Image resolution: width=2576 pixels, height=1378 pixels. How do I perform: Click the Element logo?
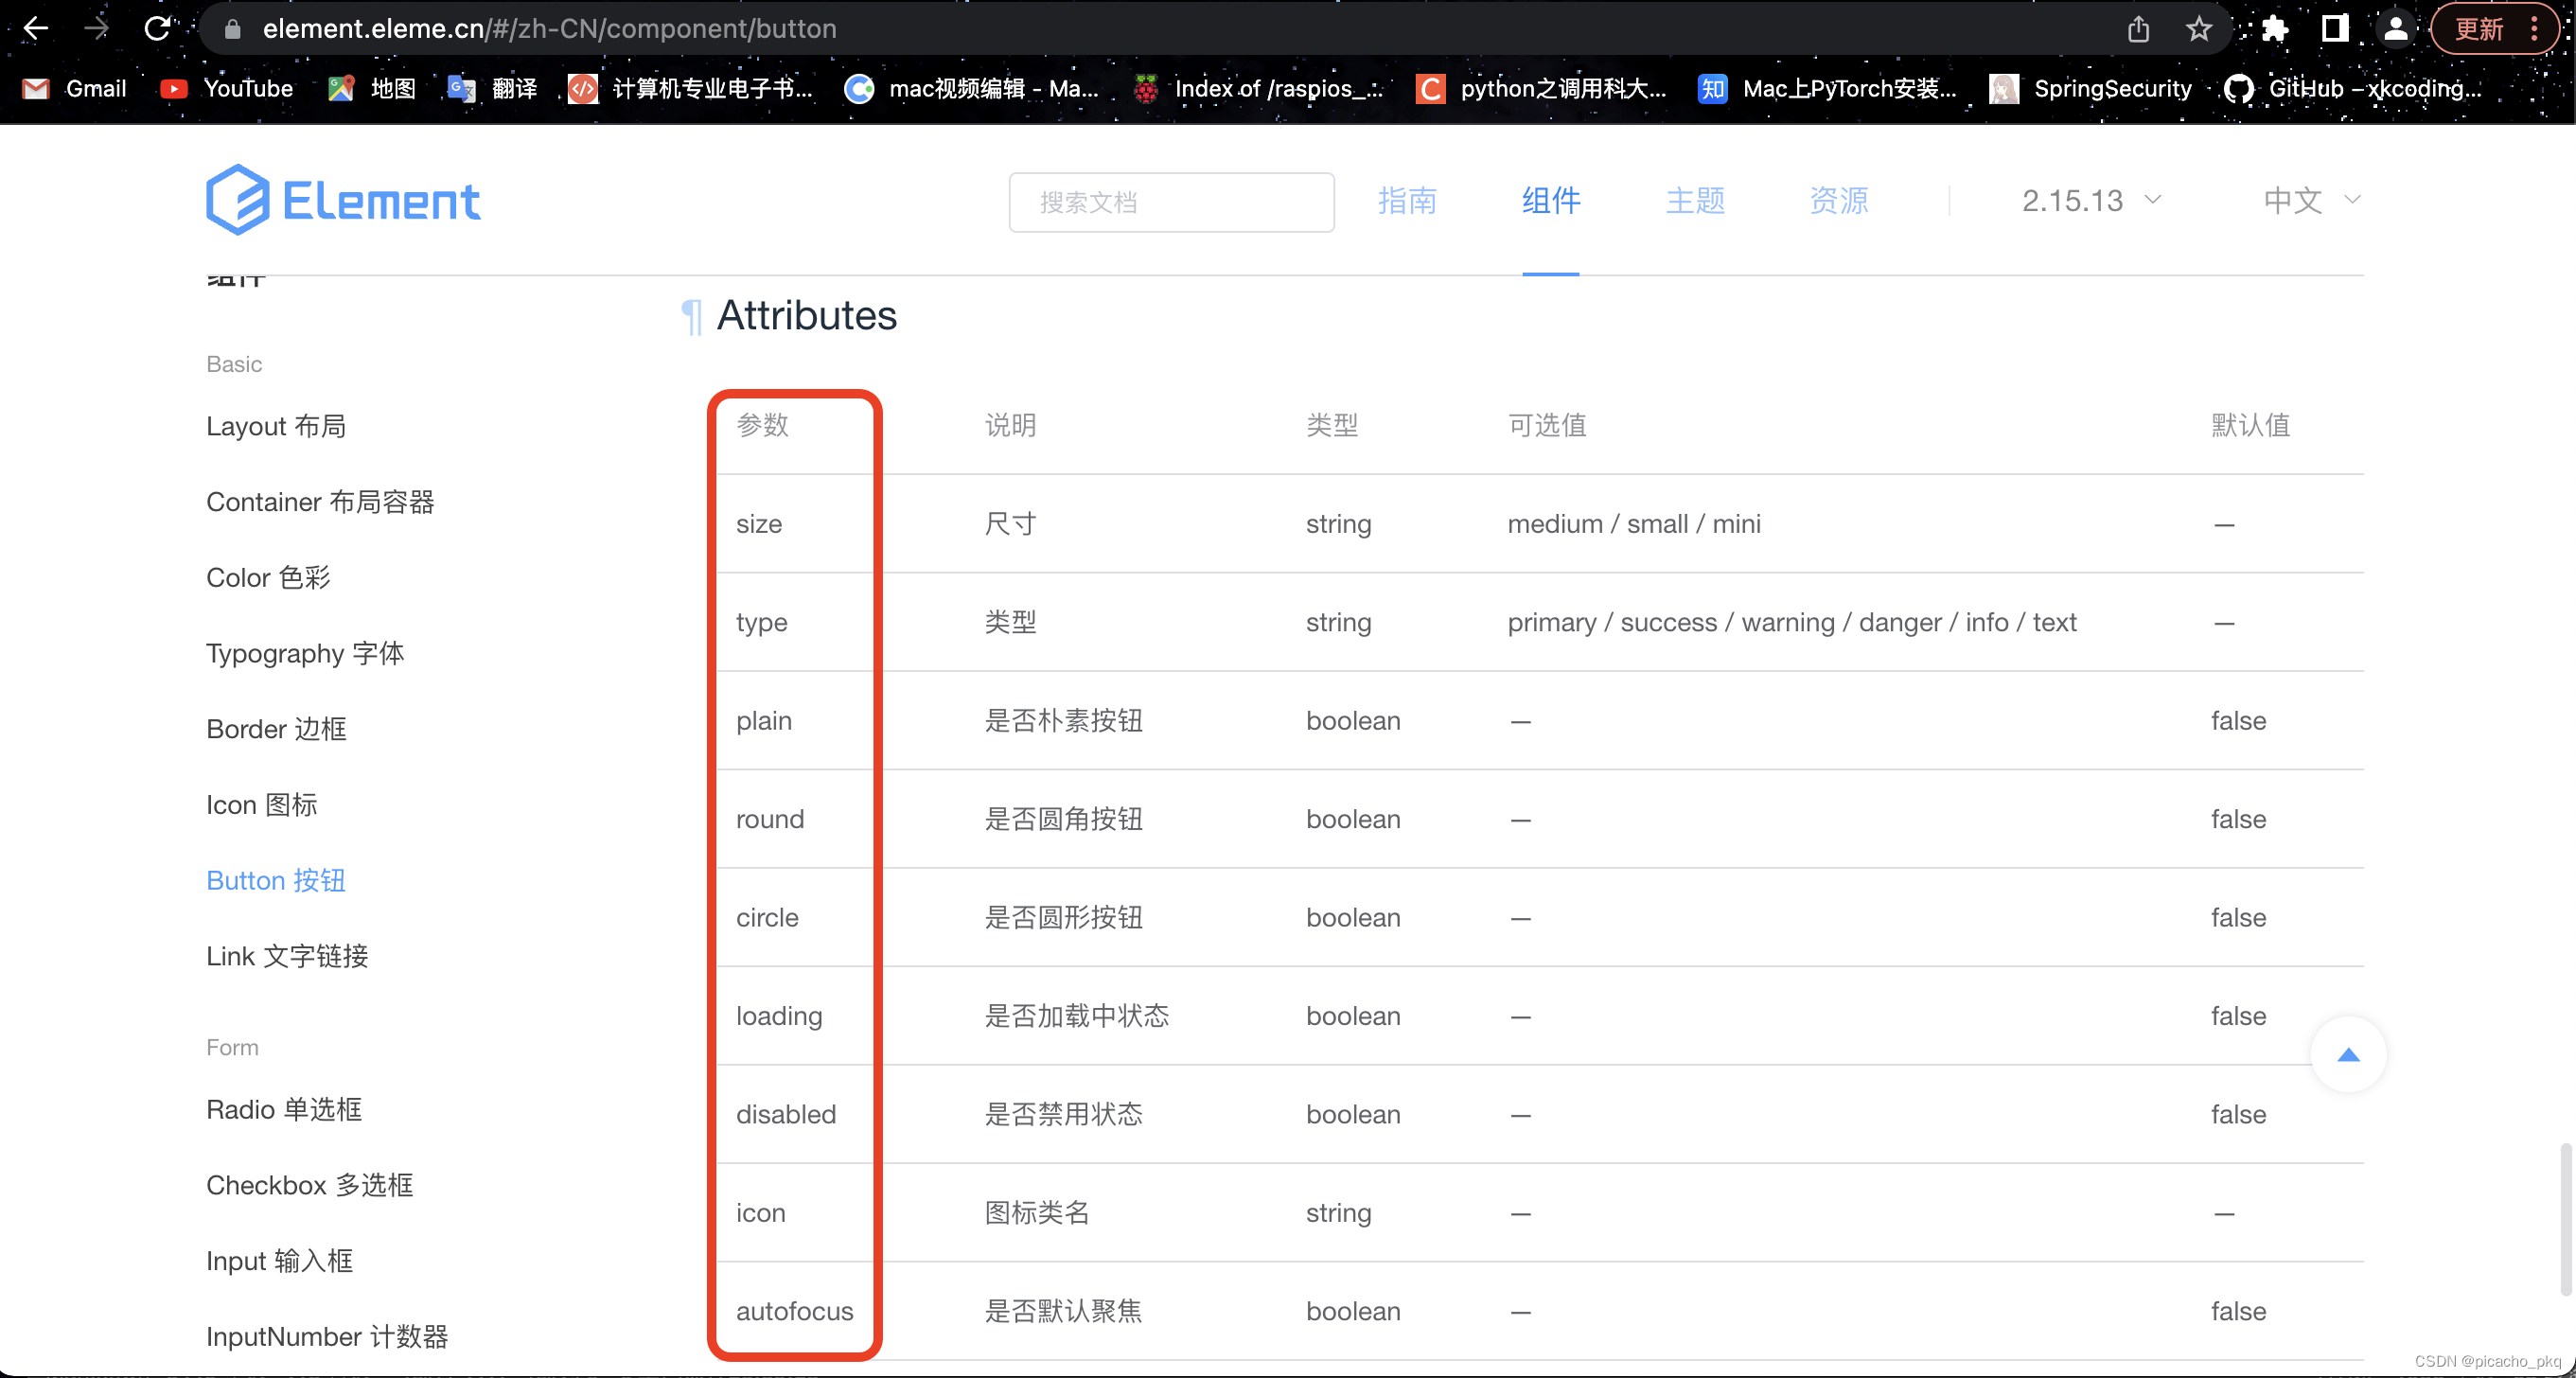pyautogui.click(x=343, y=200)
